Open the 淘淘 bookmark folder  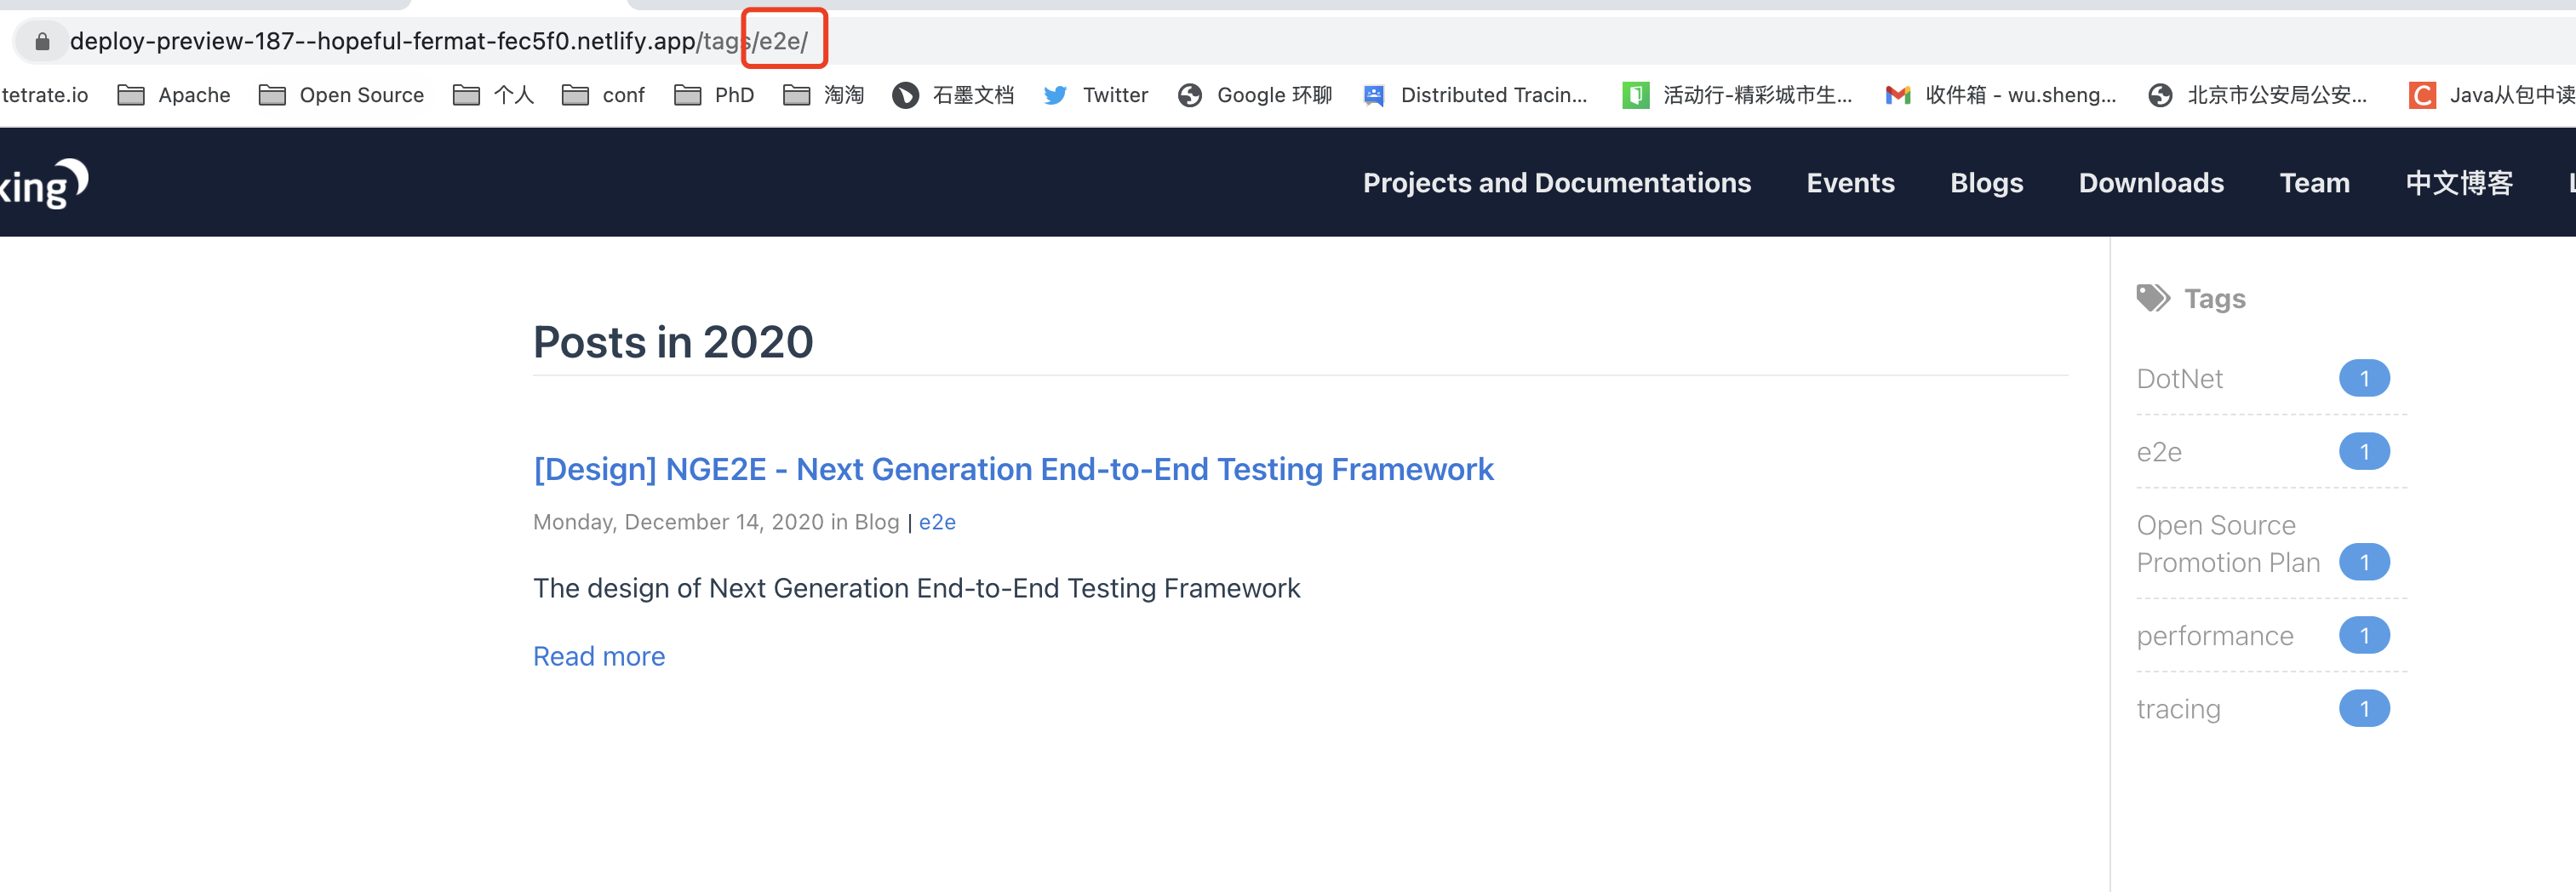823,95
